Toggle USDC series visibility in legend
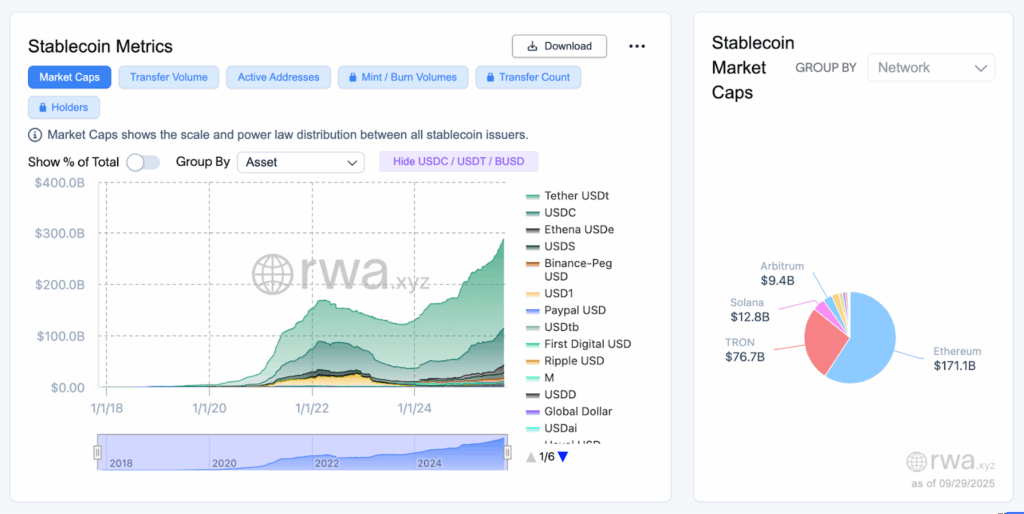The image size is (1024, 514). coord(559,213)
